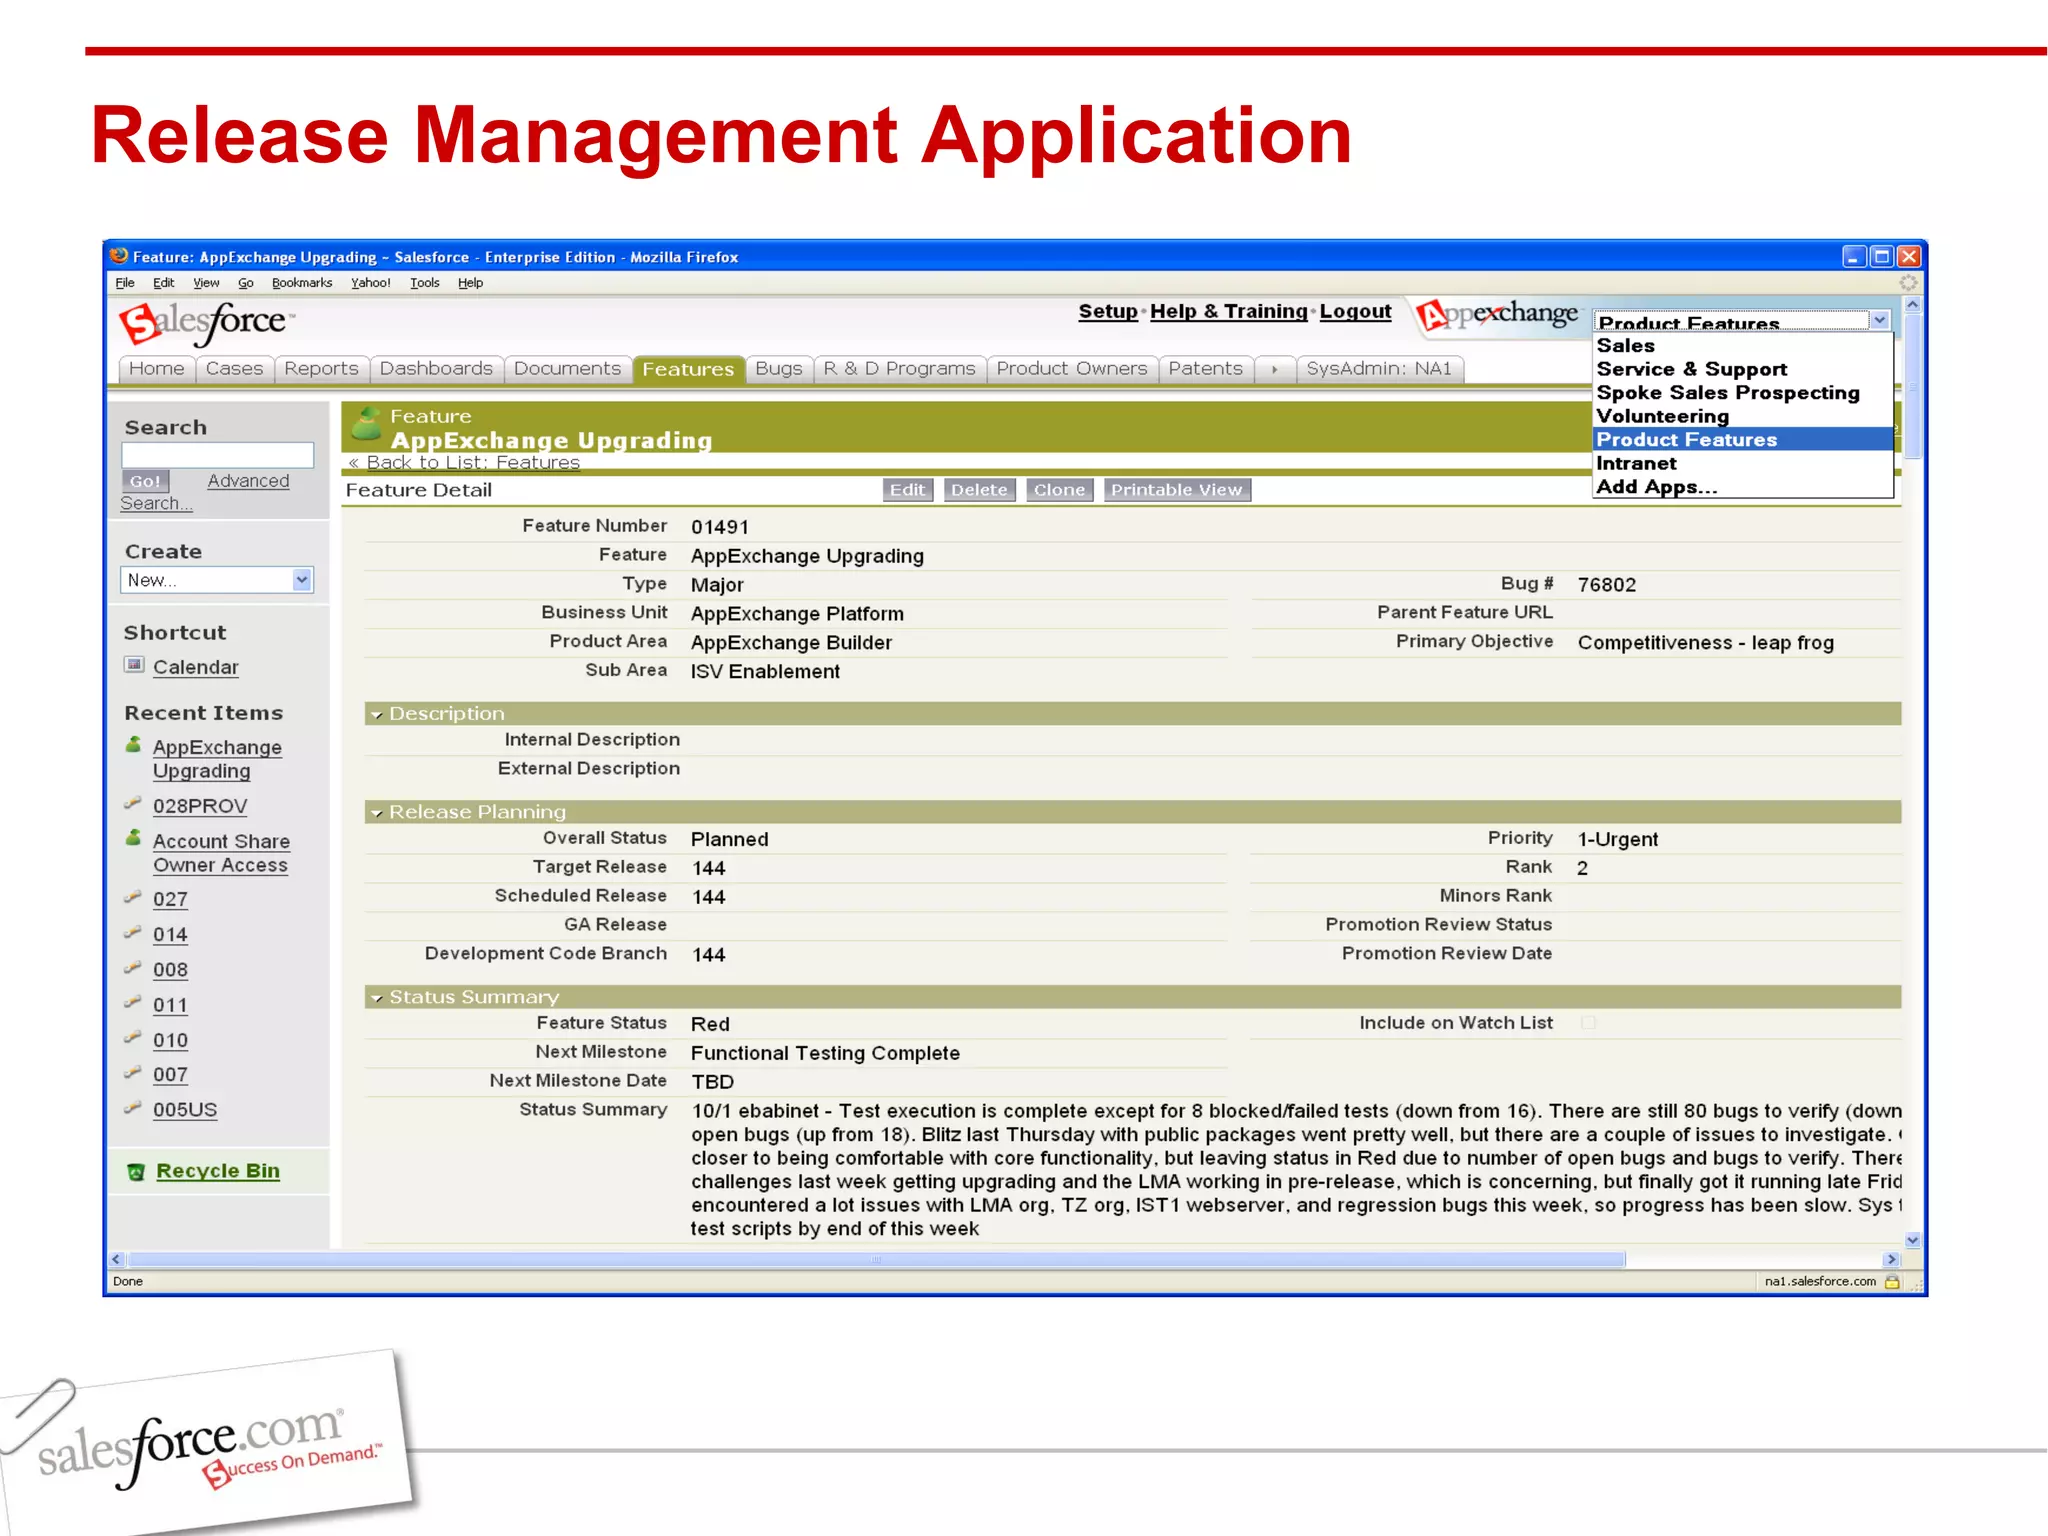Open the Advanced Search link
Image resolution: width=2048 pixels, height=1536 pixels.
[x=248, y=481]
